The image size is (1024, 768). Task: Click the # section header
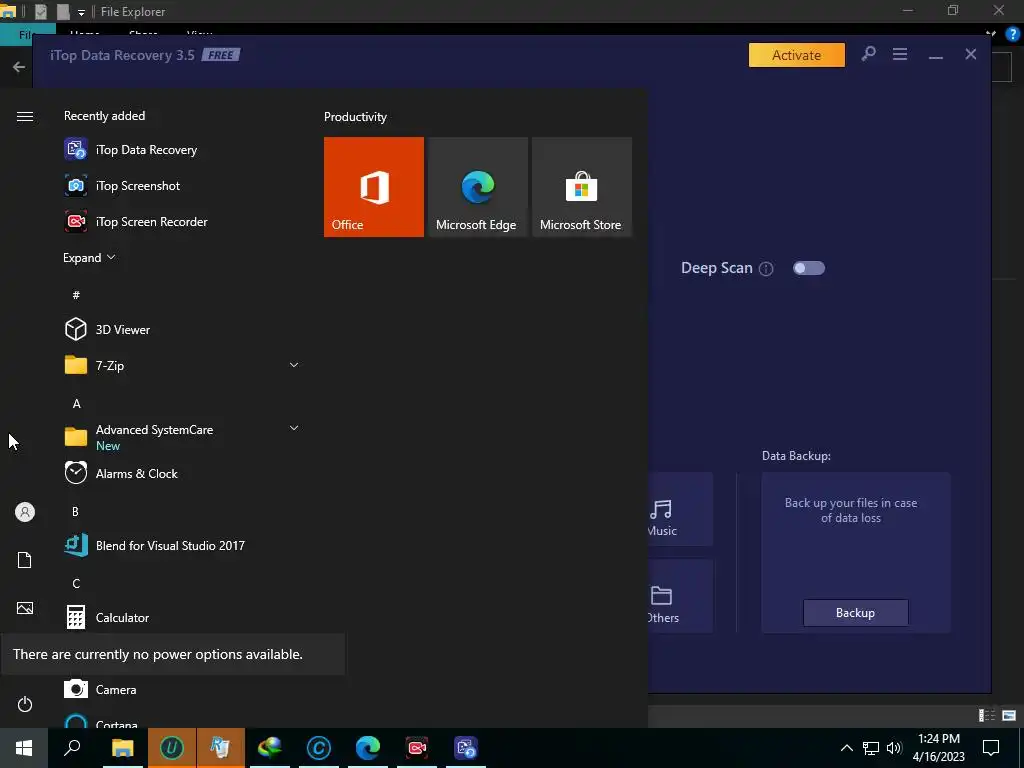point(76,295)
